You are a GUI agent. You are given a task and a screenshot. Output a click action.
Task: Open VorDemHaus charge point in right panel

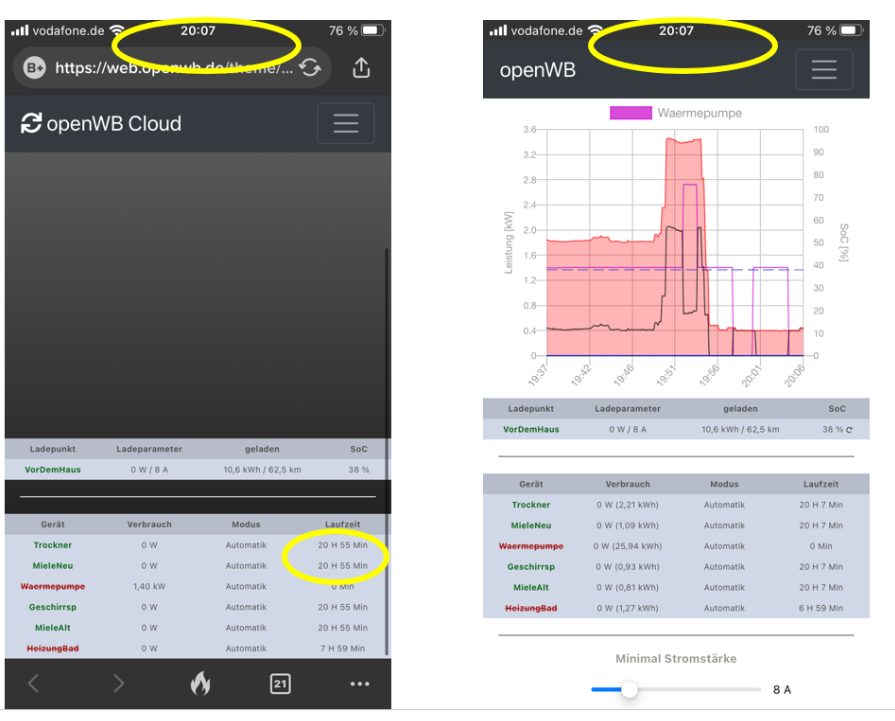coord(531,429)
